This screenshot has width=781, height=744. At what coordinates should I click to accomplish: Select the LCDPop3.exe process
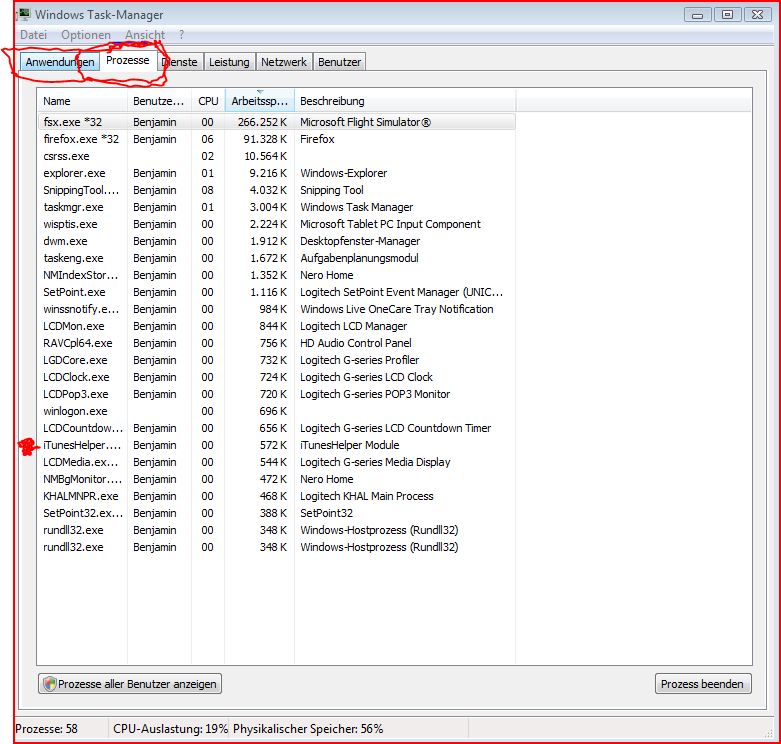click(x=276, y=394)
